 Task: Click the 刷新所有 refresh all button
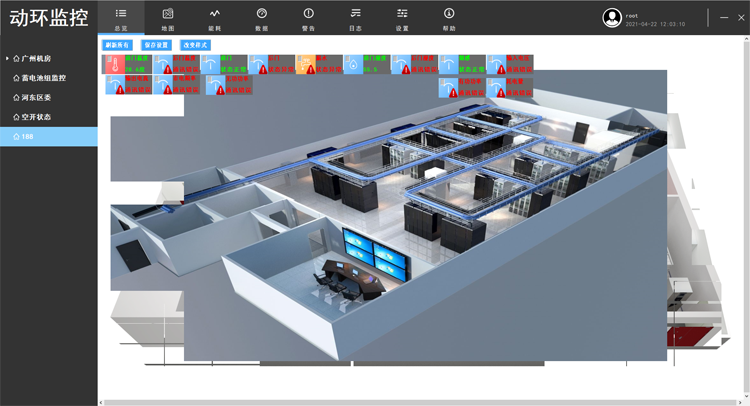[x=117, y=45]
